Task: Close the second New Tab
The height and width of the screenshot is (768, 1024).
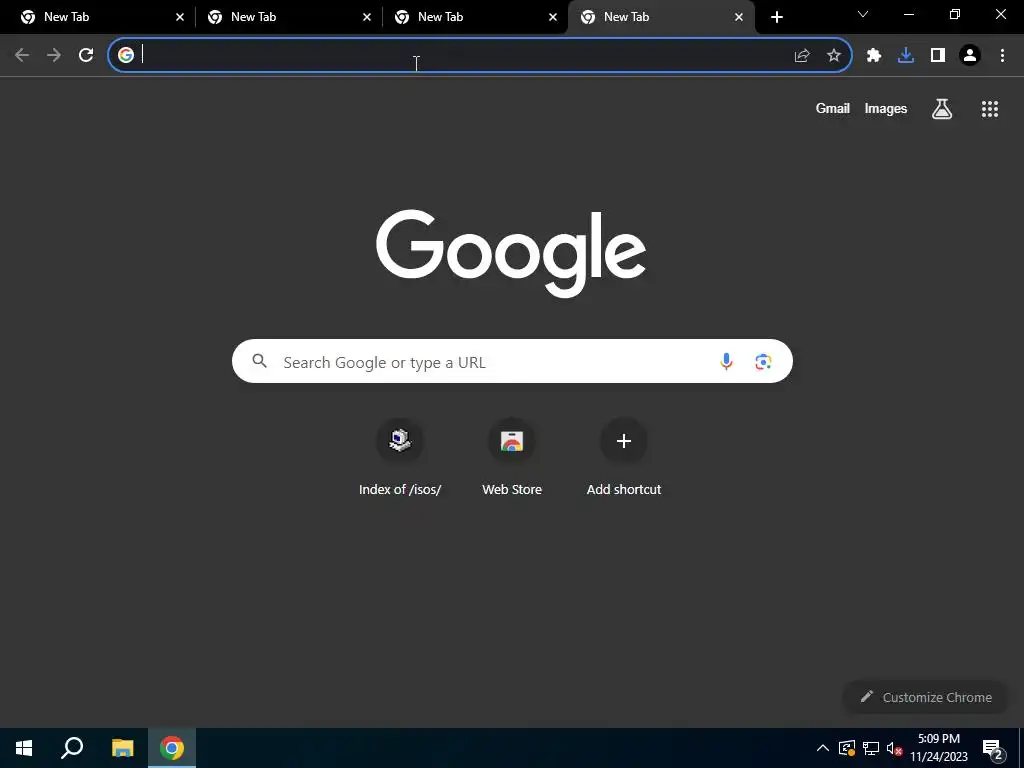Action: click(366, 17)
